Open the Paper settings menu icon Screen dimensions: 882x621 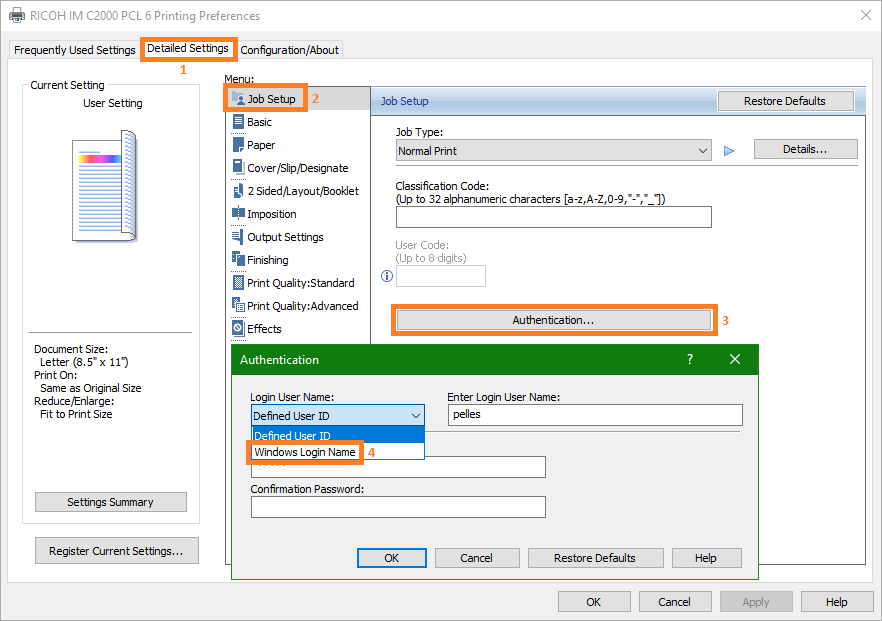coord(240,145)
